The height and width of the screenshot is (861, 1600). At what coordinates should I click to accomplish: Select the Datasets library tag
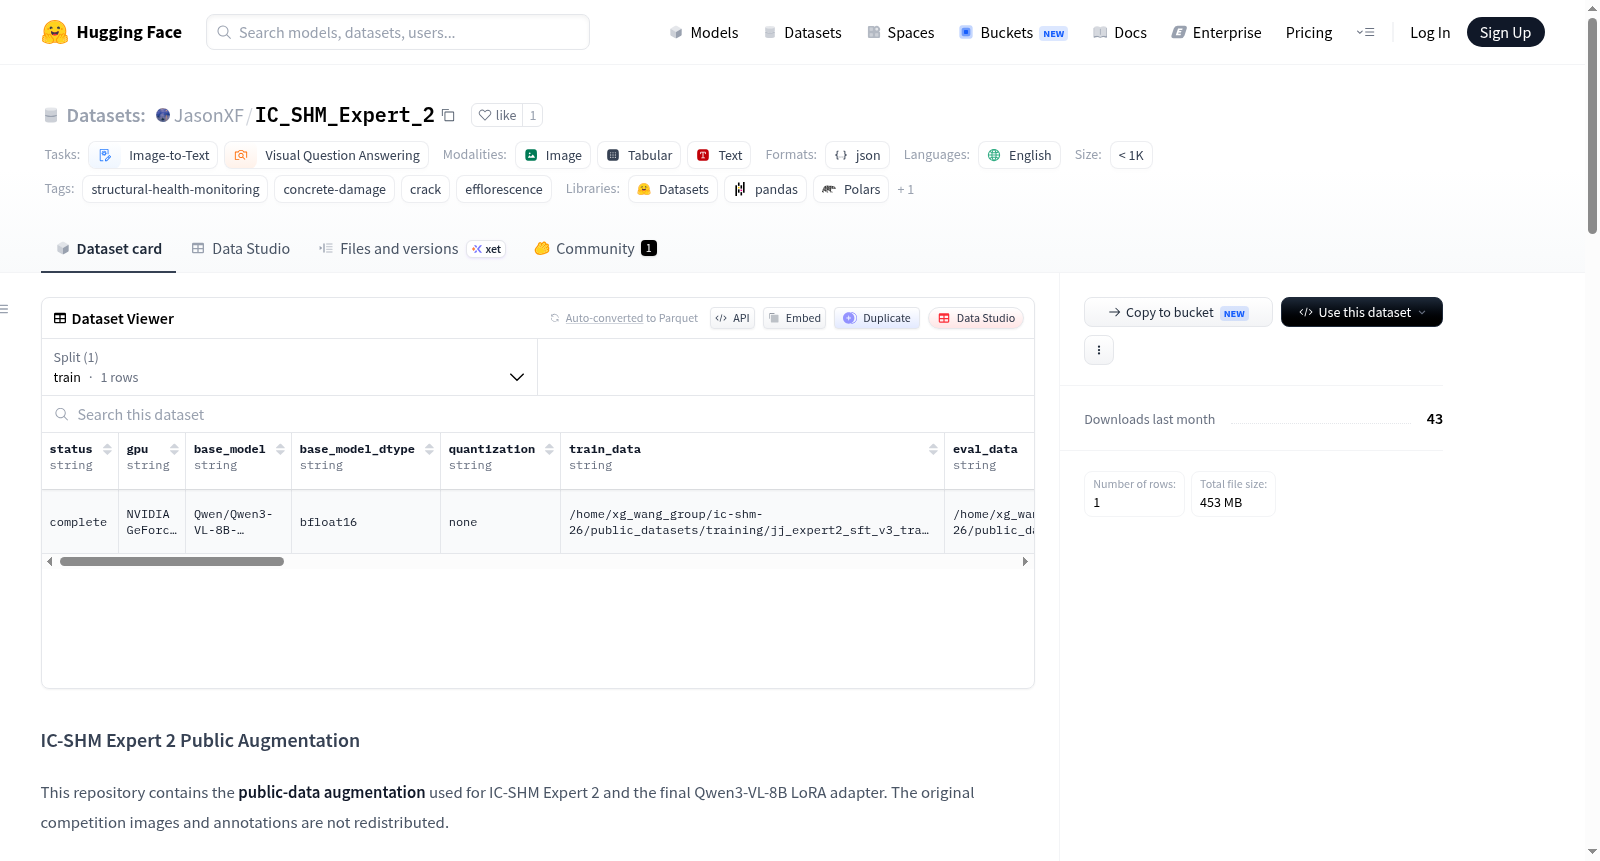click(673, 189)
